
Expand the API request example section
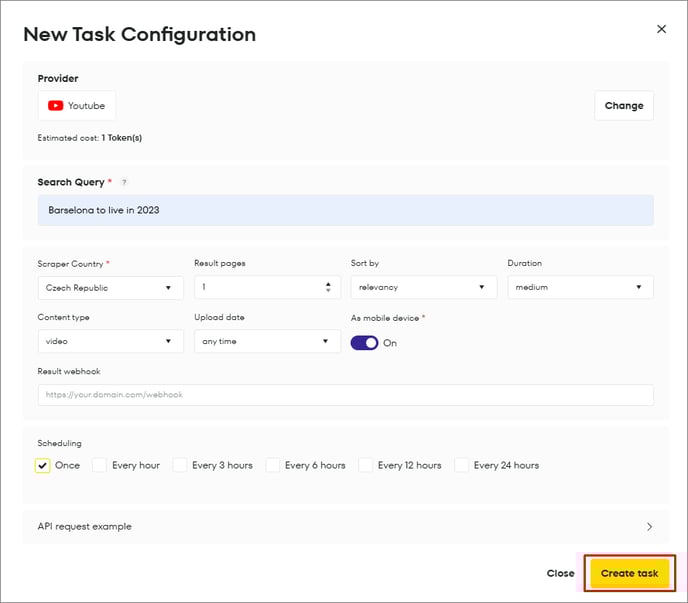tap(346, 527)
